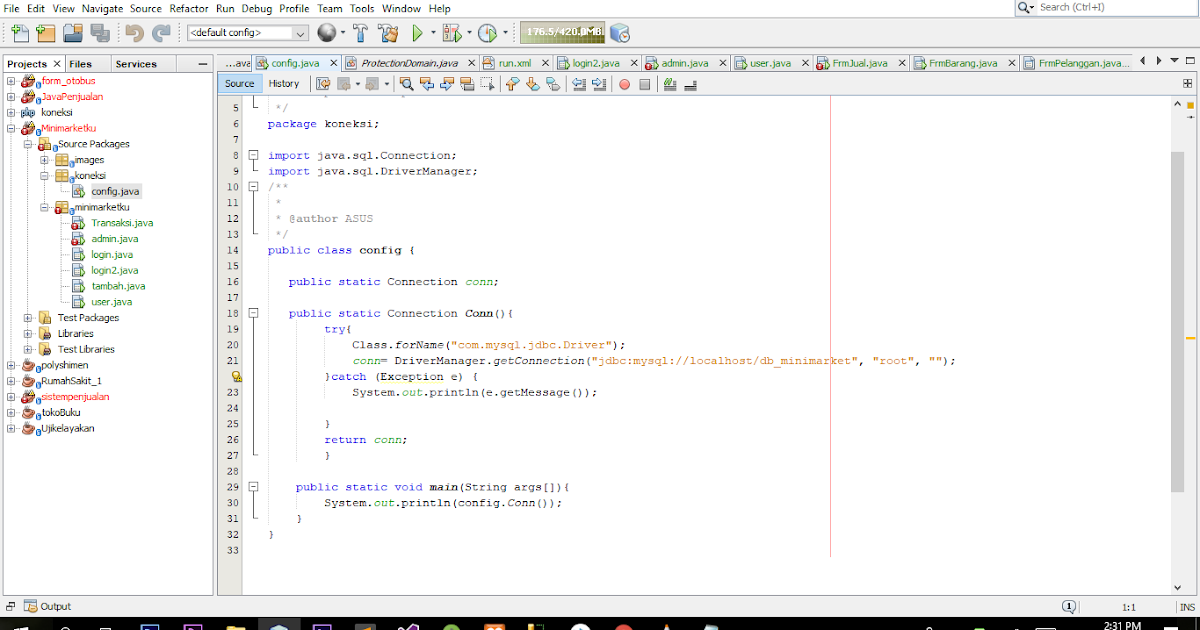Collapse the code fold at the import statements

pyautogui.click(x=254, y=155)
